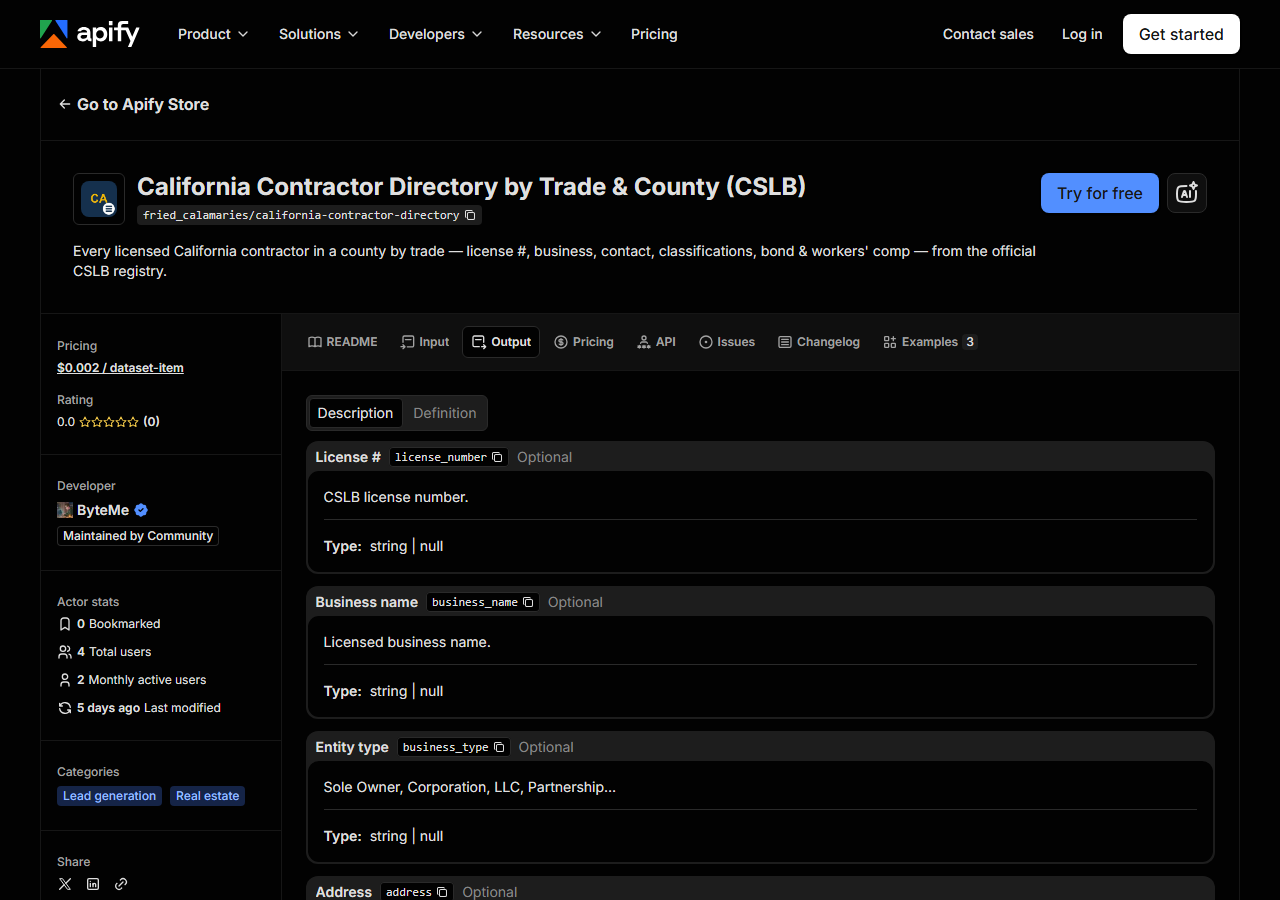Copy the actor slug fried_calamaries/california-contractor-directory
Image resolution: width=1280 pixels, height=900 pixels.
(470, 215)
